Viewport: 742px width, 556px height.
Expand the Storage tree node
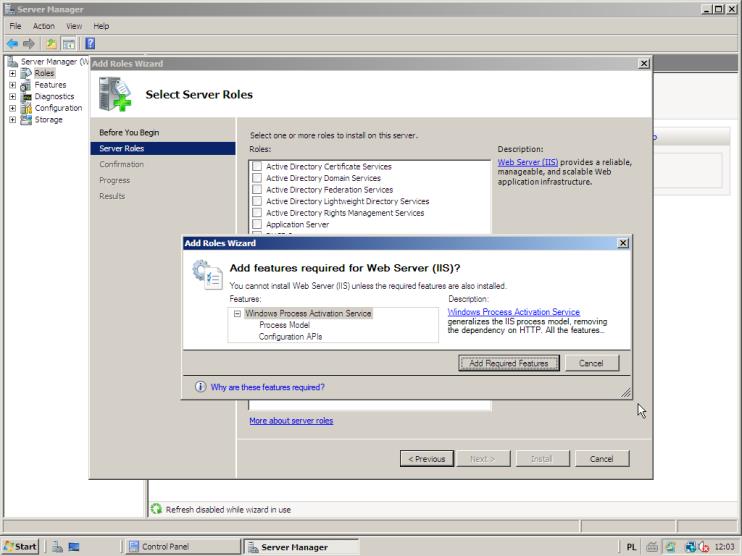click(13, 120)
